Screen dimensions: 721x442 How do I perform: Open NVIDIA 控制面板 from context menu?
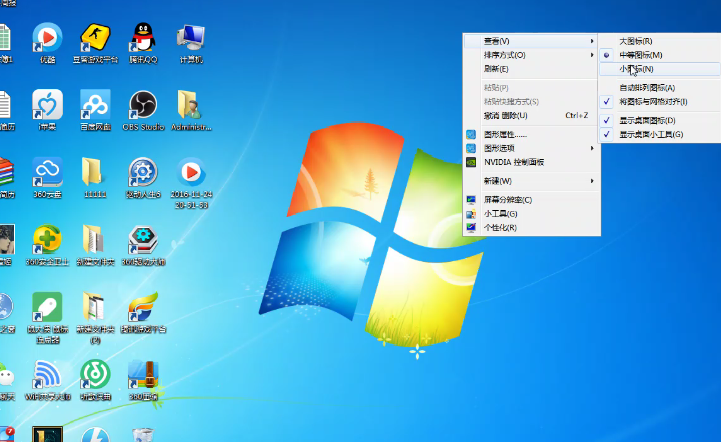[531, 162]
